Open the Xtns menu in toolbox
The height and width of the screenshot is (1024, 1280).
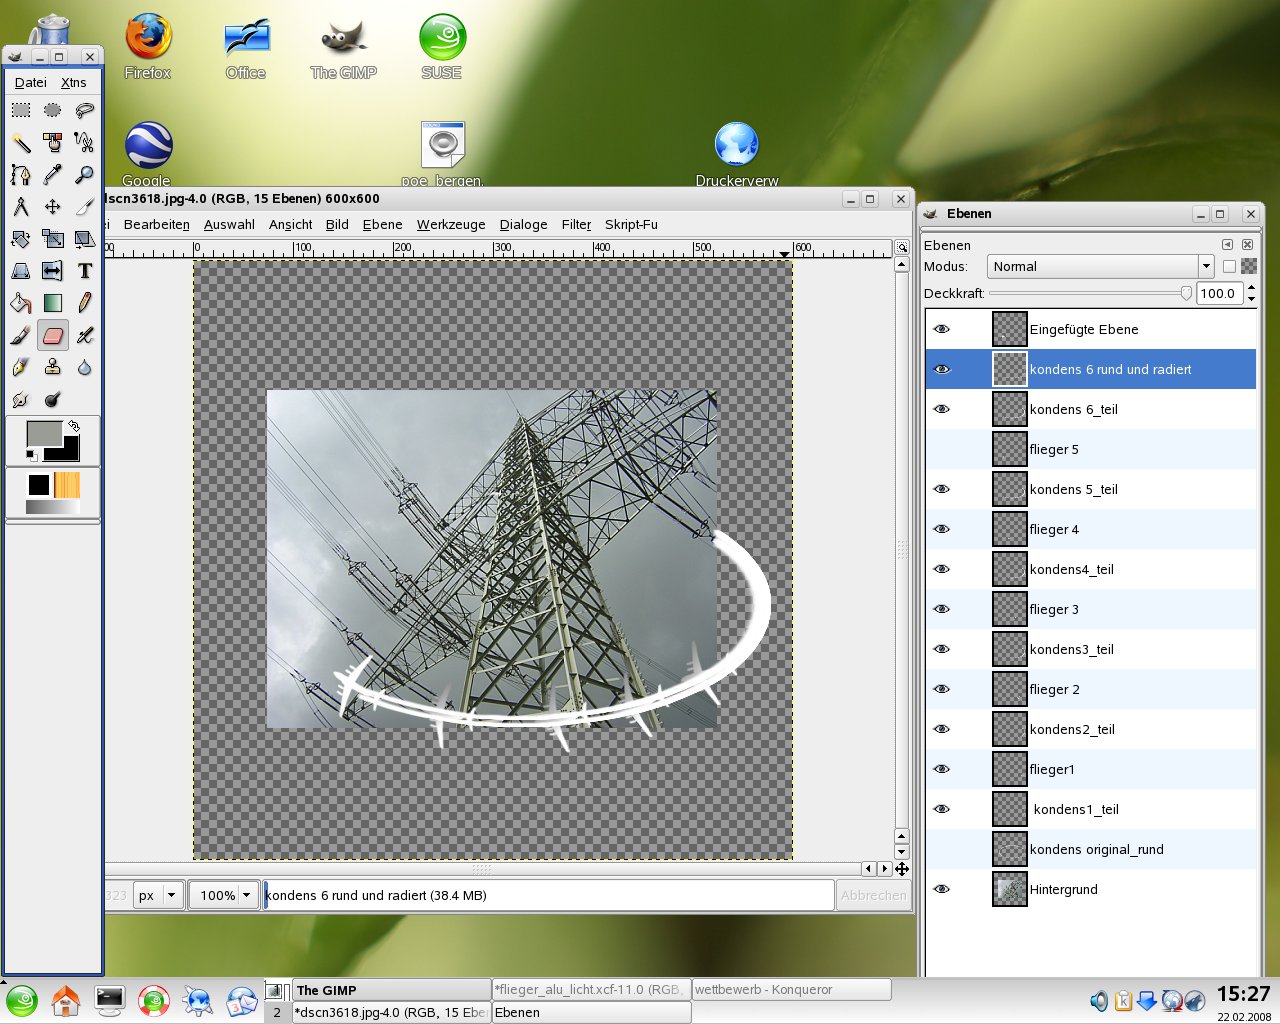73,82
